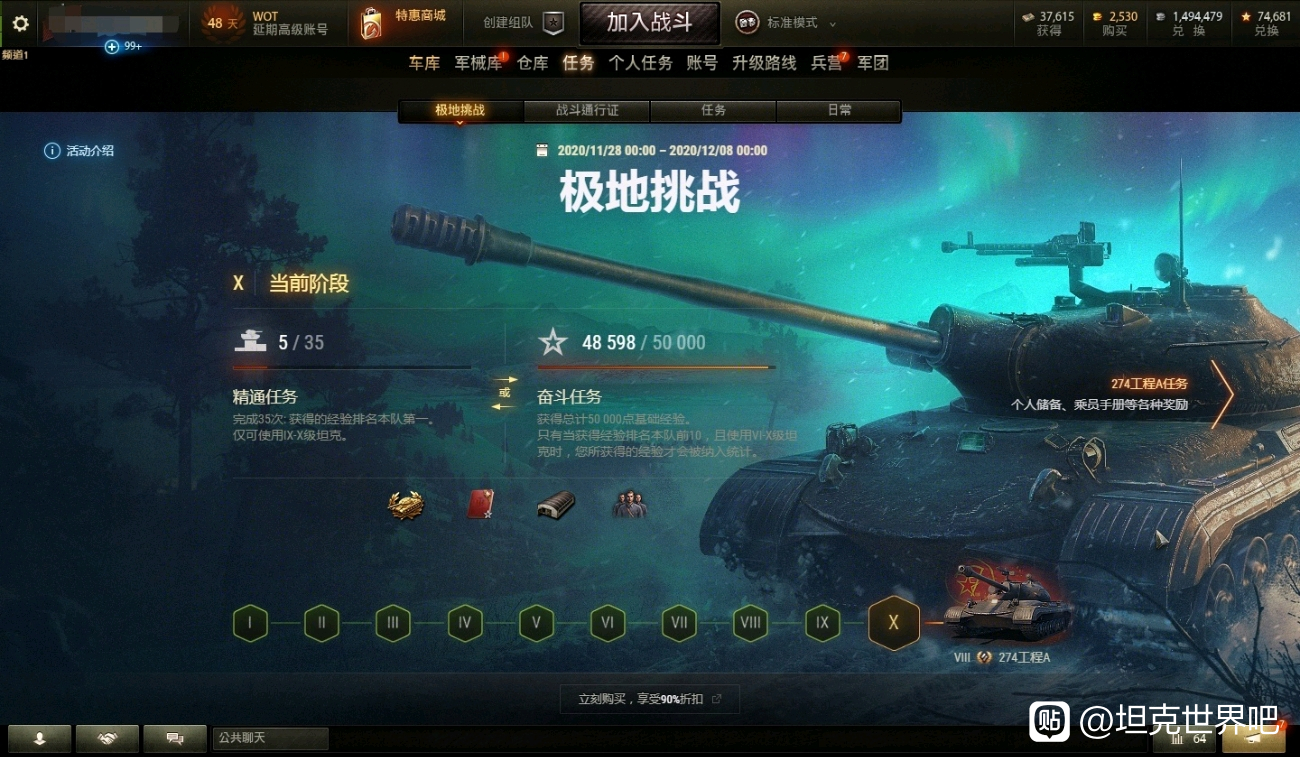The height and width of the screenshot is (757, 1300).
Task: Select the crew members reward icon
Action: pyautogui.click(x=629, y=504)
